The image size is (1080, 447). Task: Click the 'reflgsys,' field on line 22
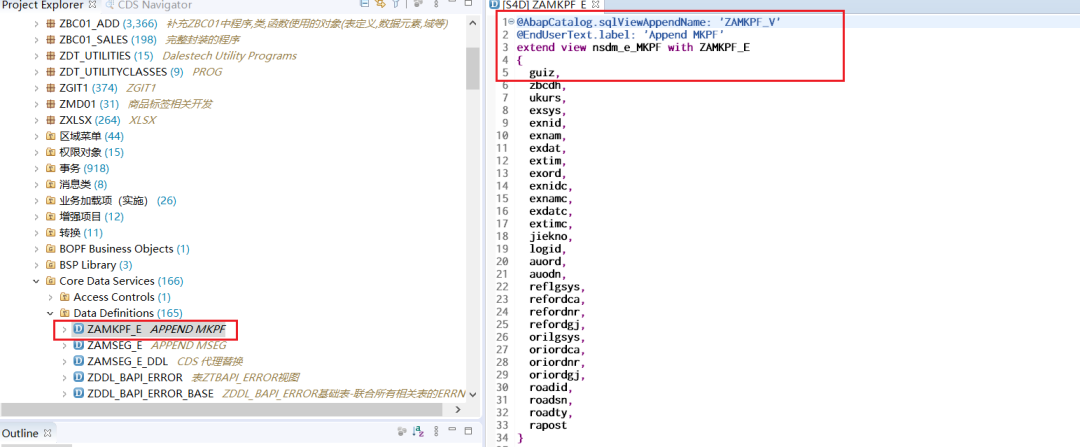click(556, 287)
